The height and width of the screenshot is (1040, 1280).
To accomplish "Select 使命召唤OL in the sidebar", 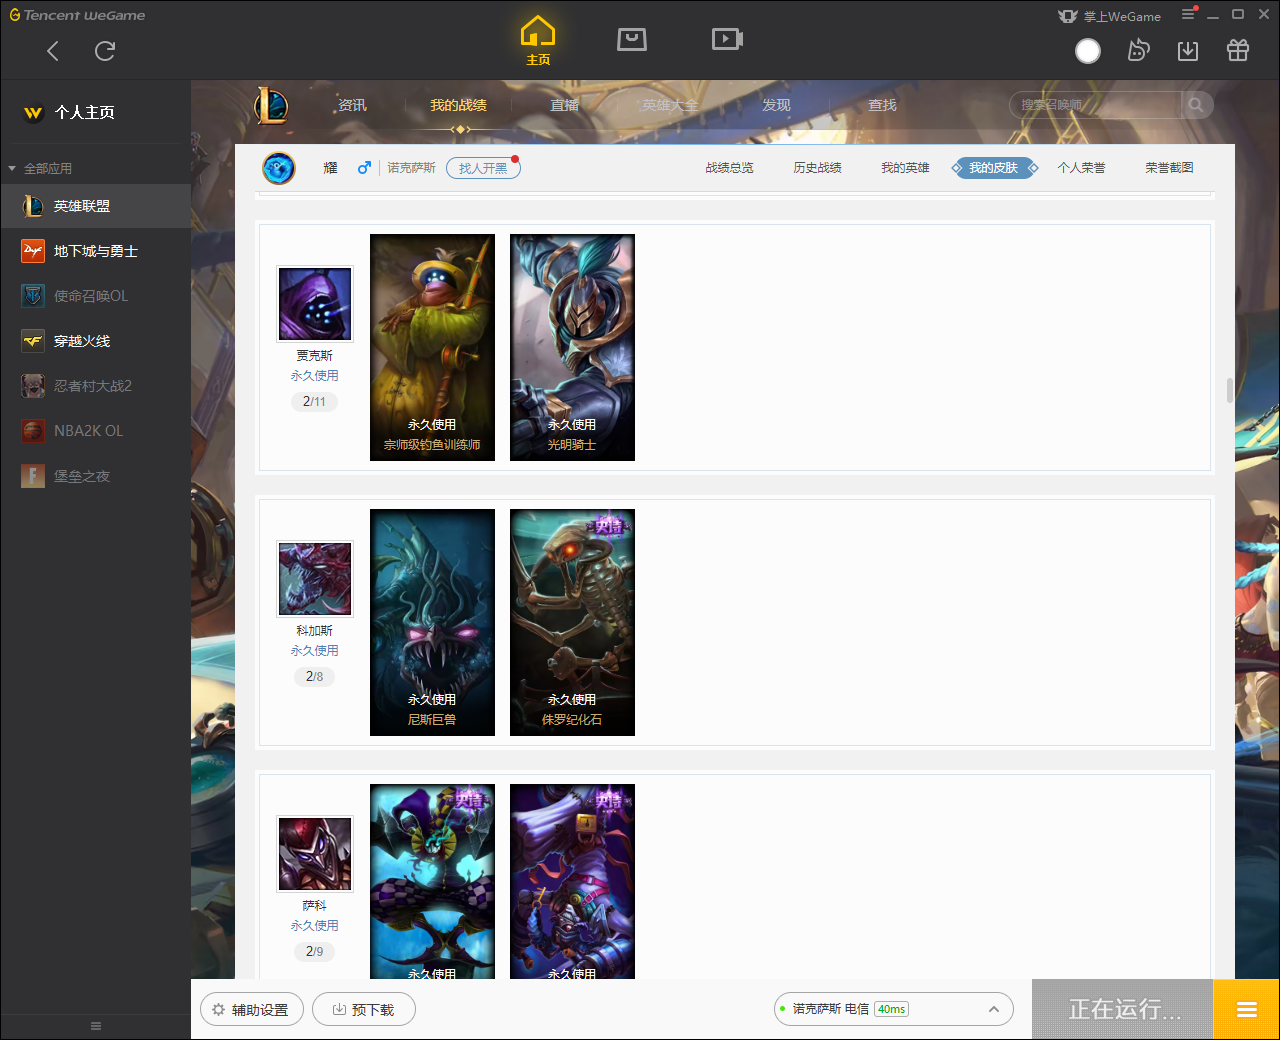I will click(x=95, y=296).
